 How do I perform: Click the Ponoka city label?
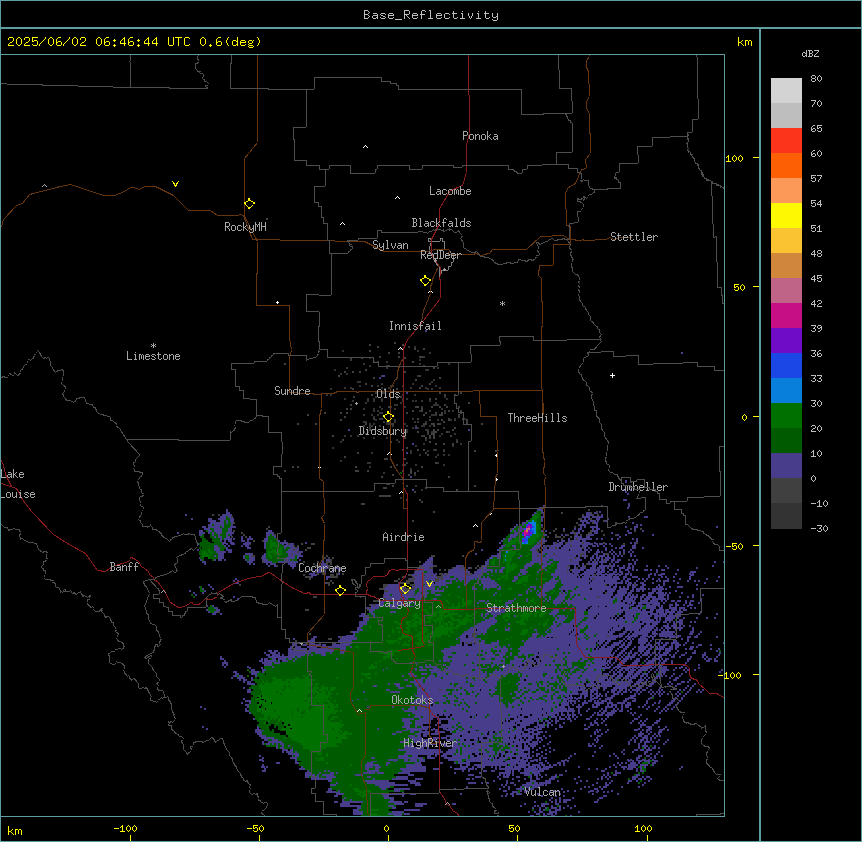point(480,136)
